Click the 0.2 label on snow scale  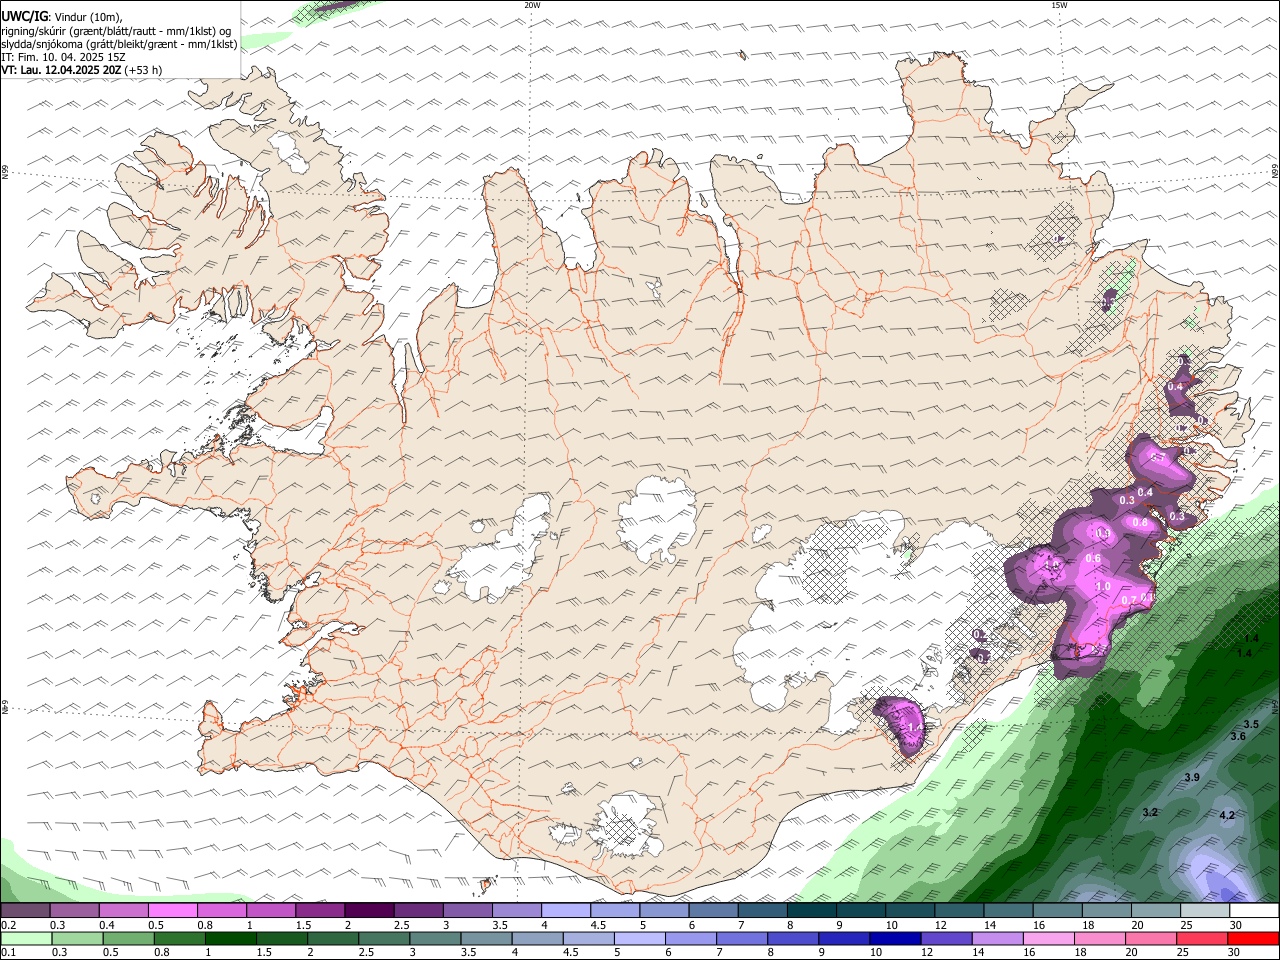coord(8,925)
